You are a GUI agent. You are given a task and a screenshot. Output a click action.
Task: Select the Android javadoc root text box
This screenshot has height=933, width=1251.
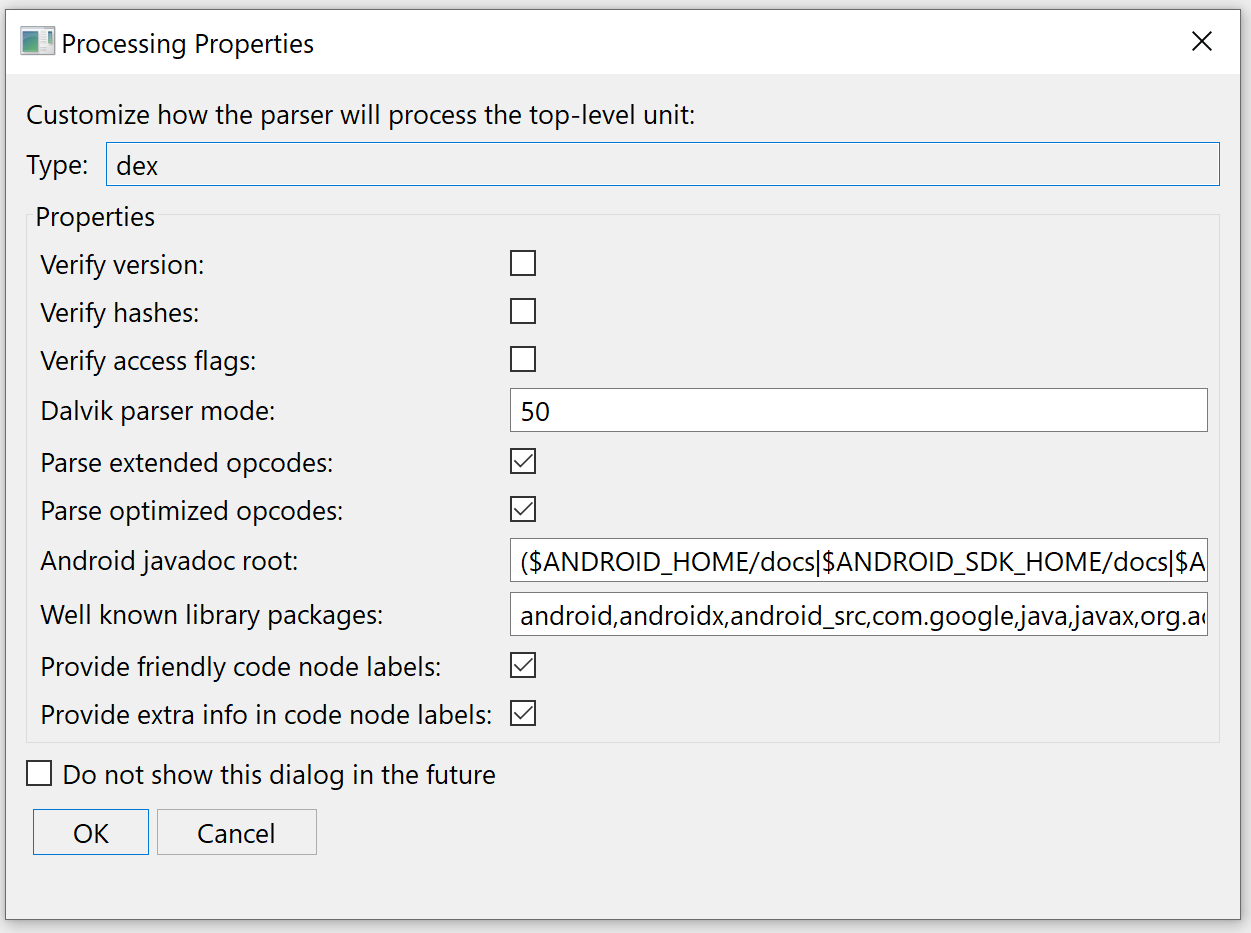point(859,562)
